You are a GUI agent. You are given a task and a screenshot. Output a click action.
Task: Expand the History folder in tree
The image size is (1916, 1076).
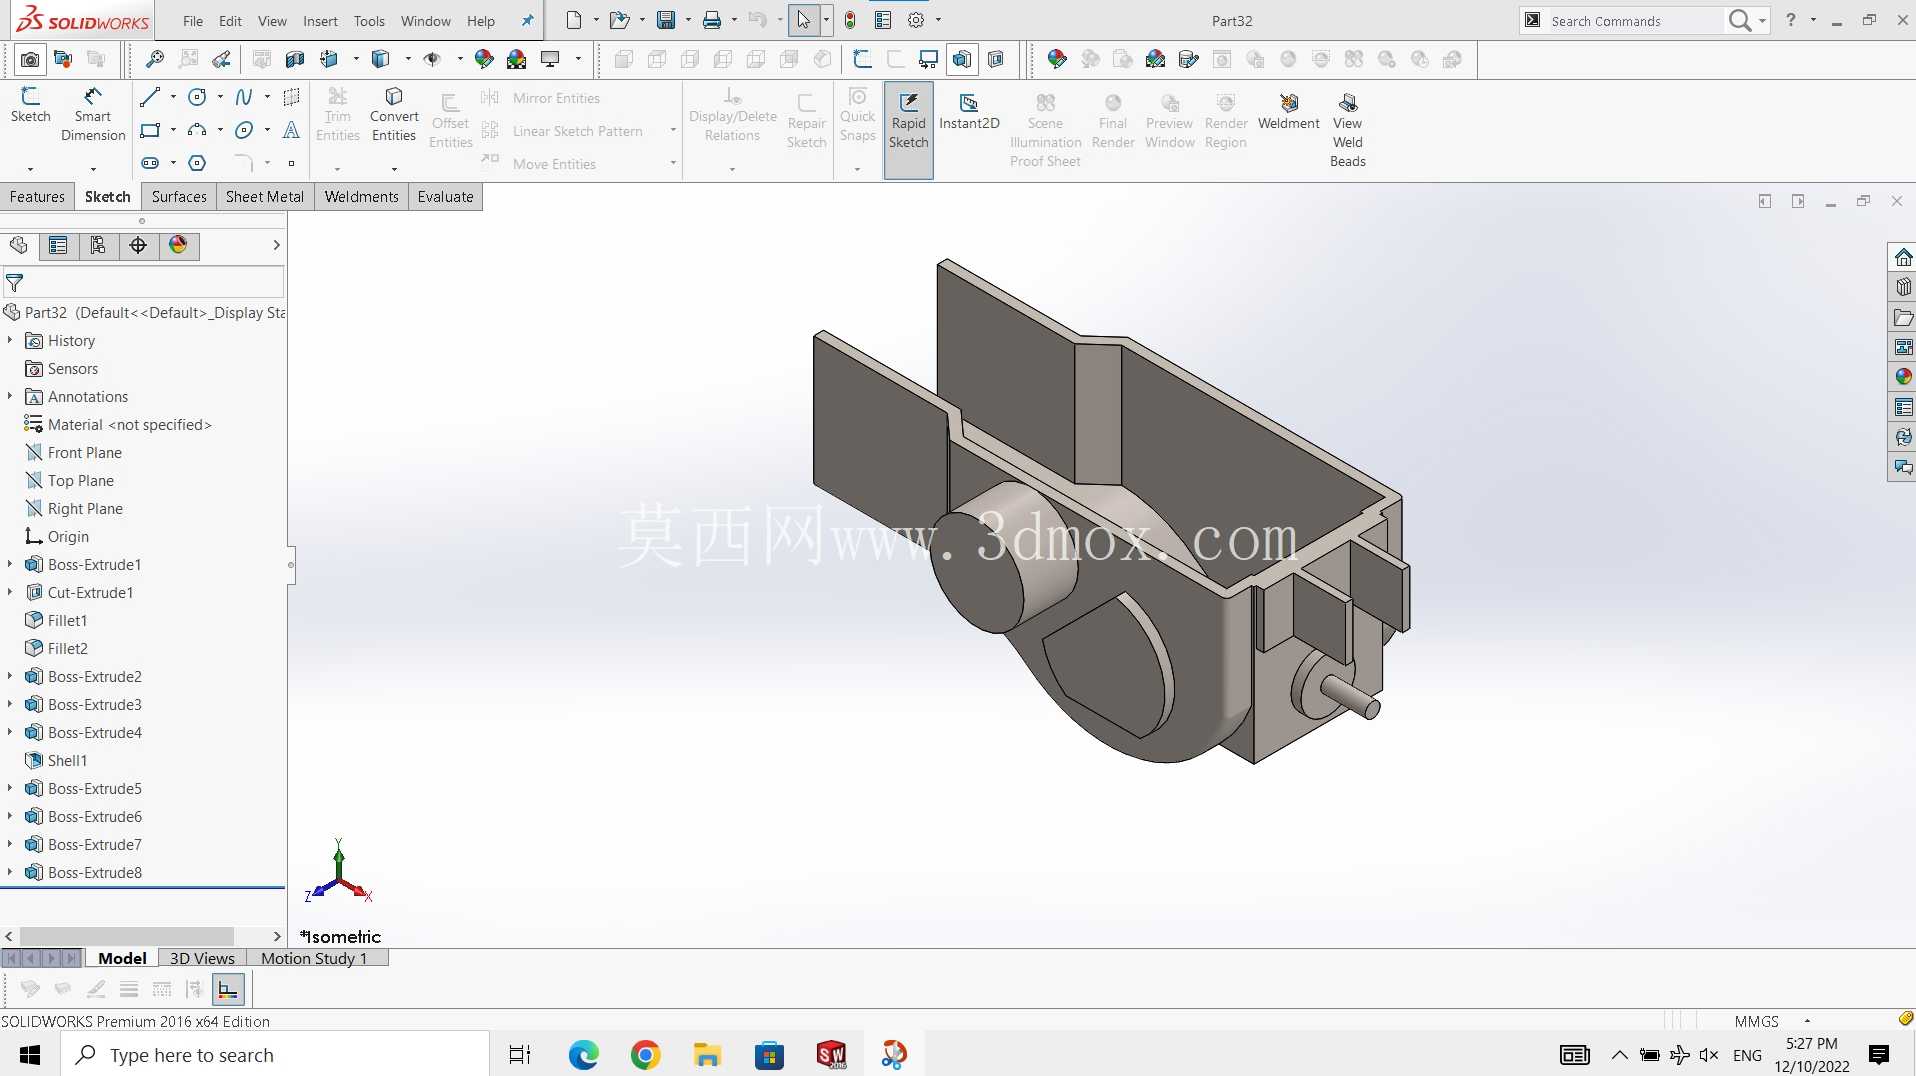pyautogui.click(x=10, y=340)
